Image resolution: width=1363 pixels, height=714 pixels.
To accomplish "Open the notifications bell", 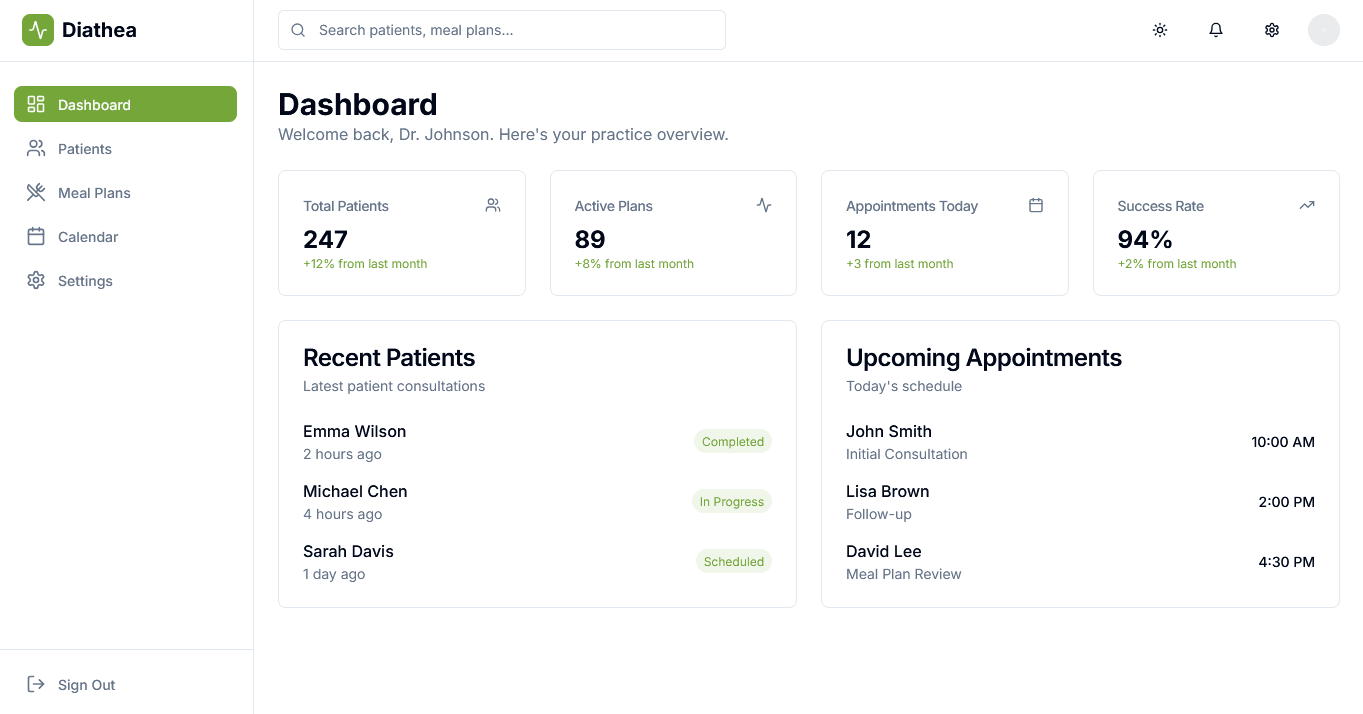I will pos(1216,30).
